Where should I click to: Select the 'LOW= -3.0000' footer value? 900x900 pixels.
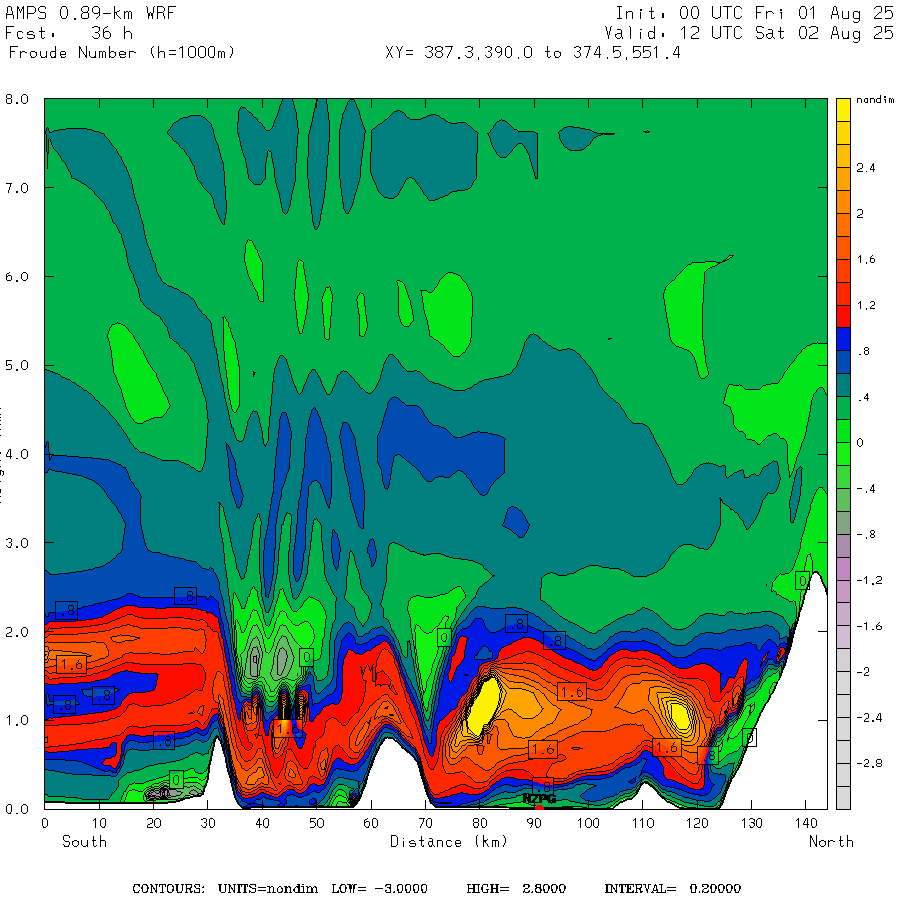379,889
